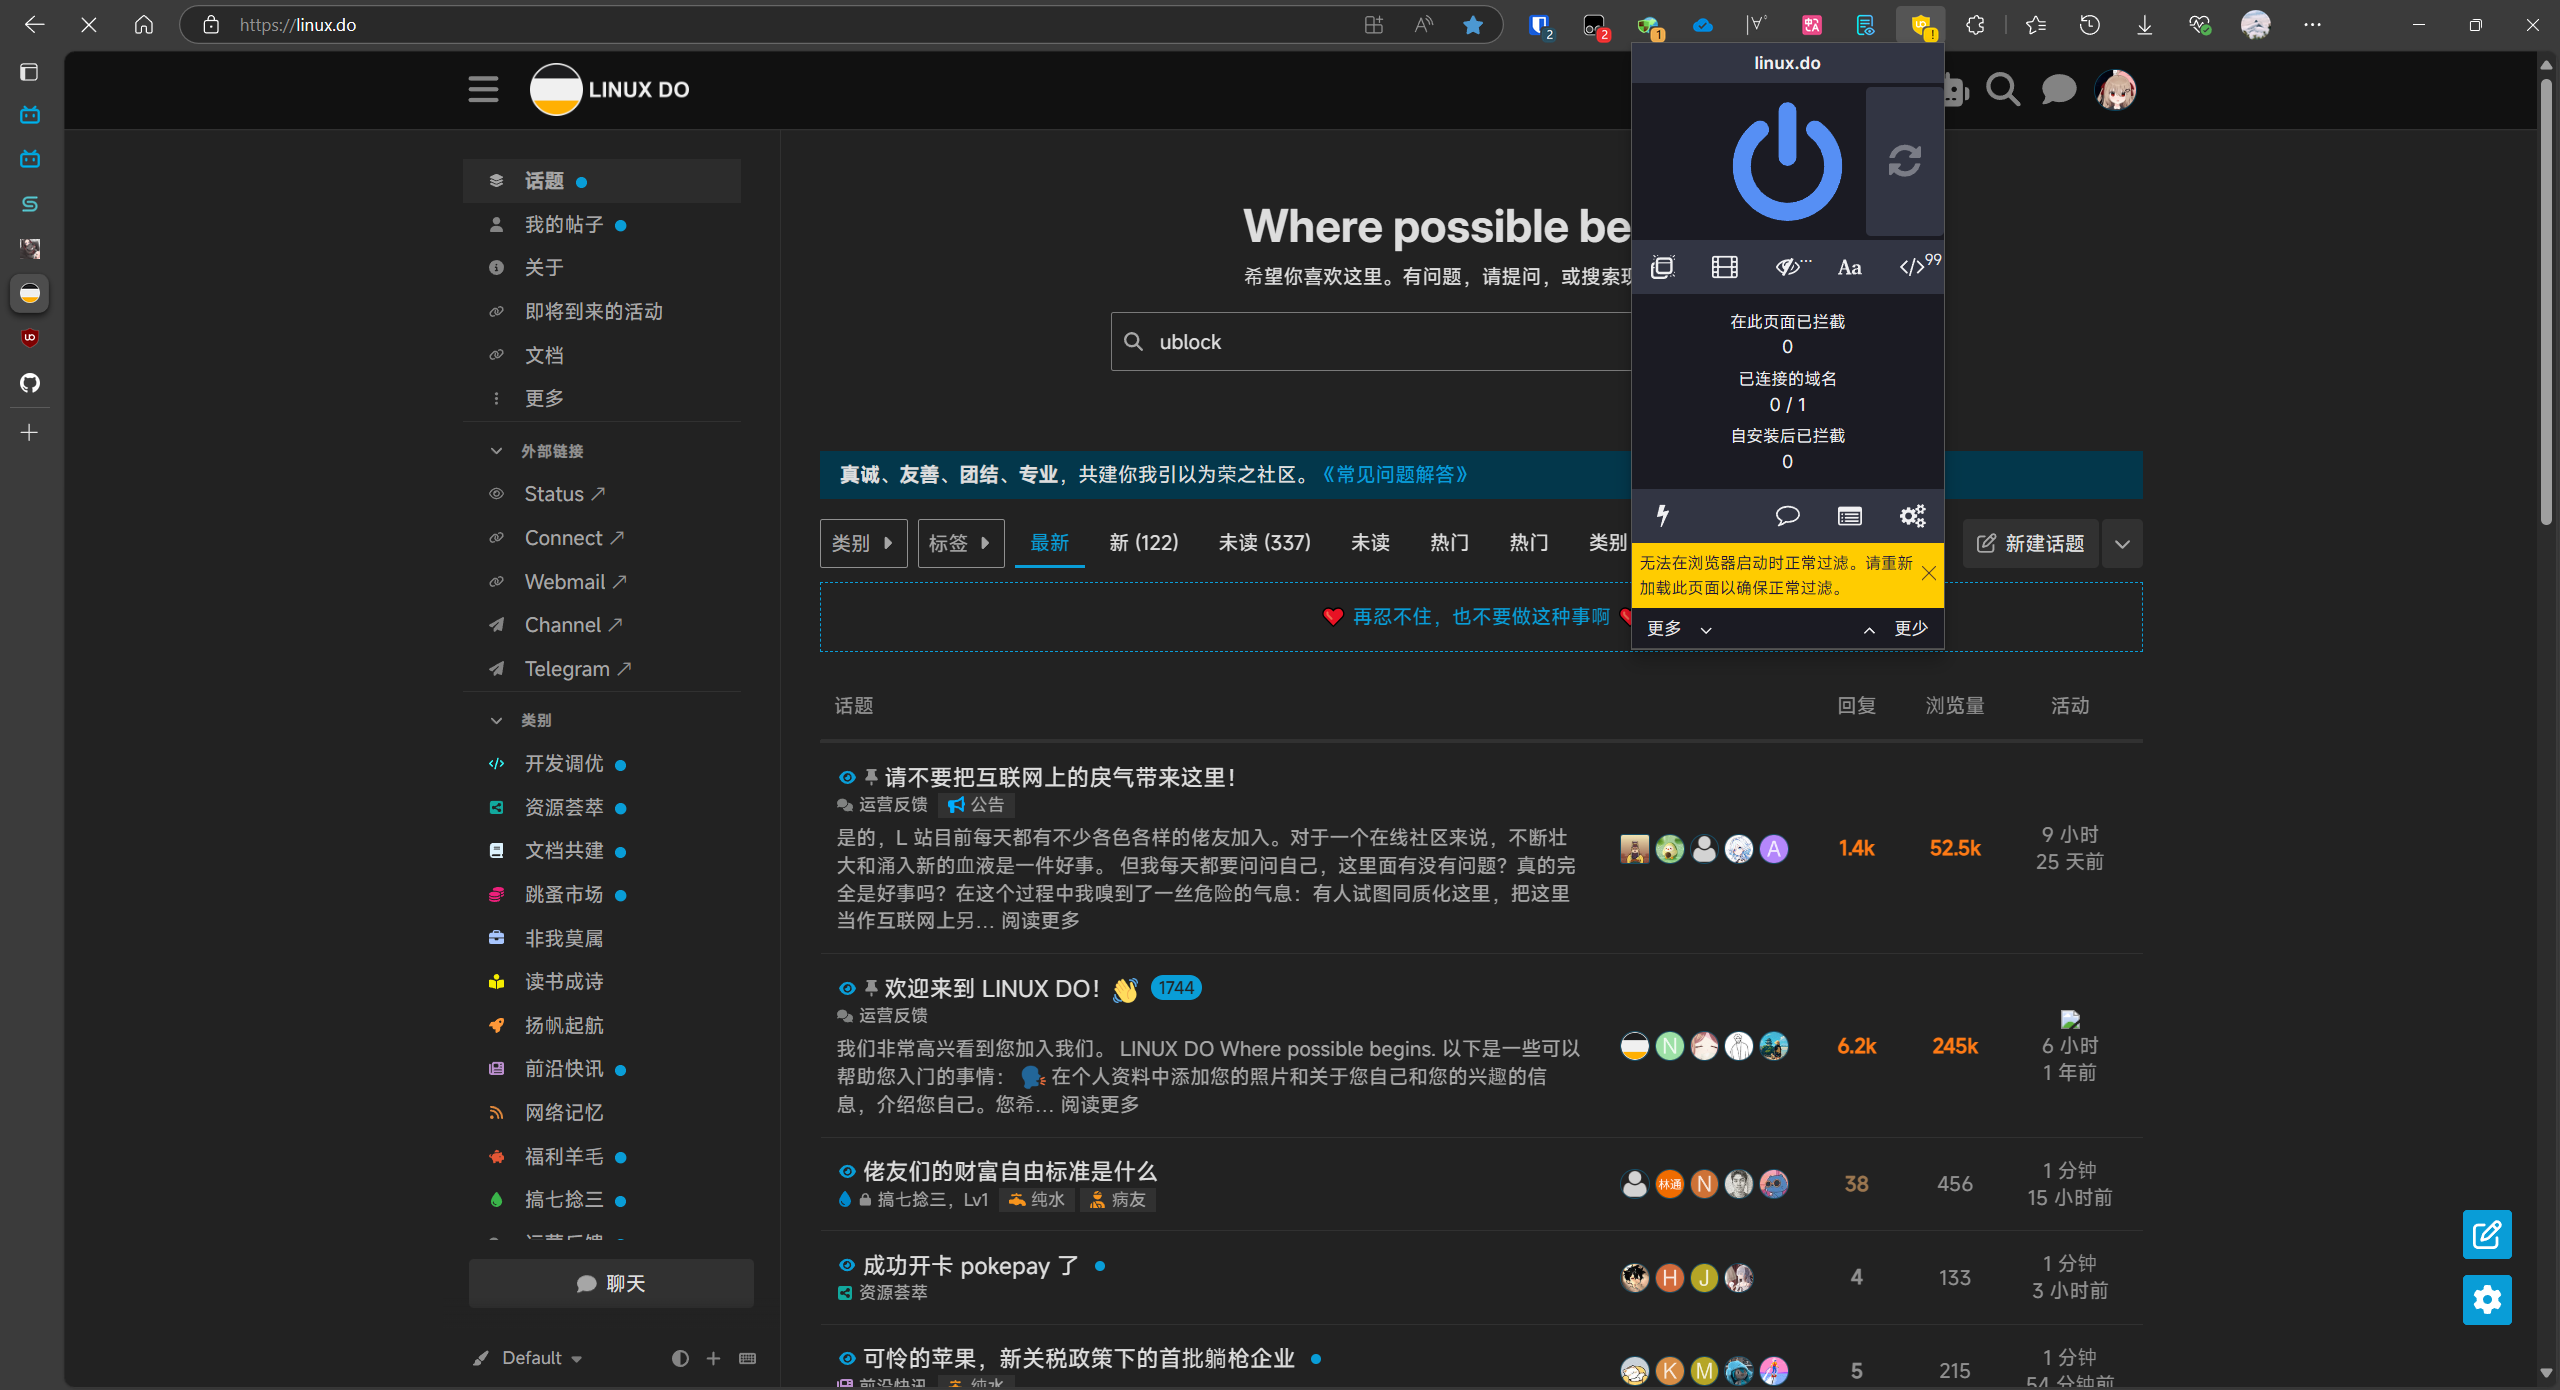Viewport: 2560px width, 1390px height.
Task: Open forum search magnifier icon in header
Action: click(2003, 90)
